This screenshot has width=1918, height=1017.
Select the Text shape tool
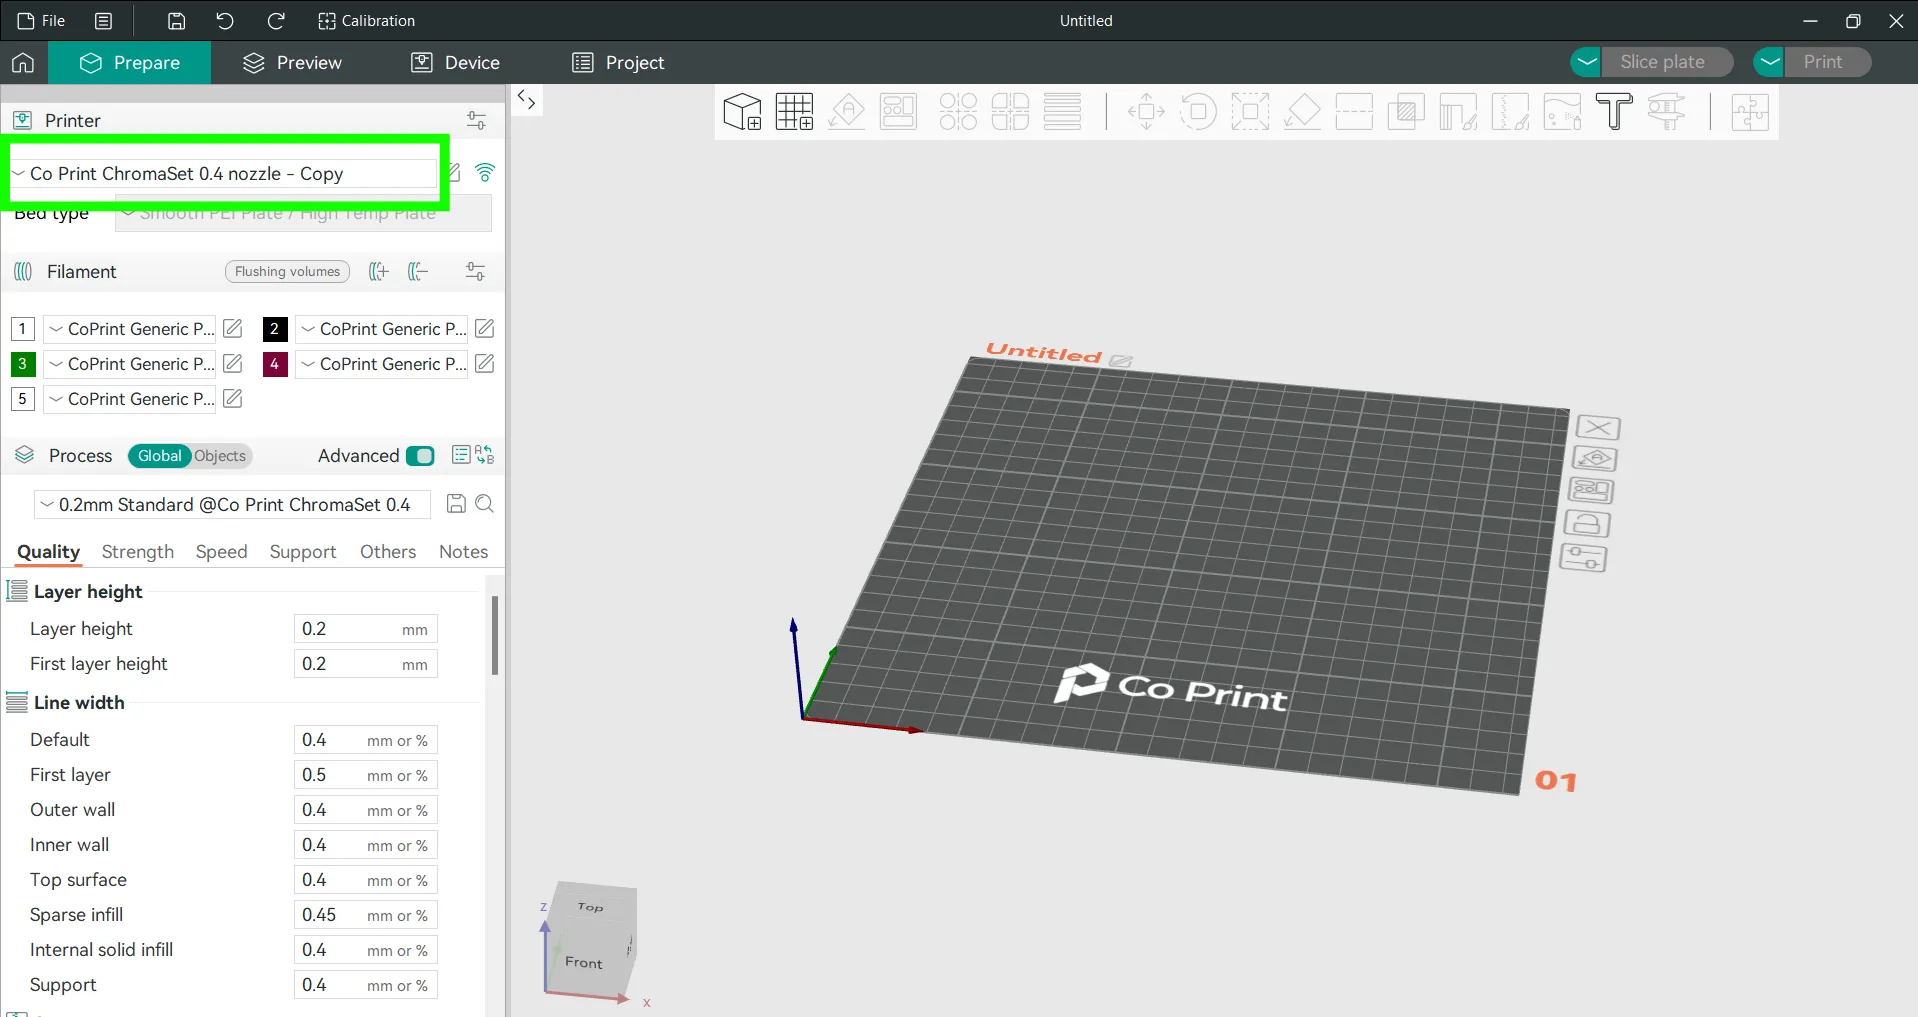click(1614, 112)
